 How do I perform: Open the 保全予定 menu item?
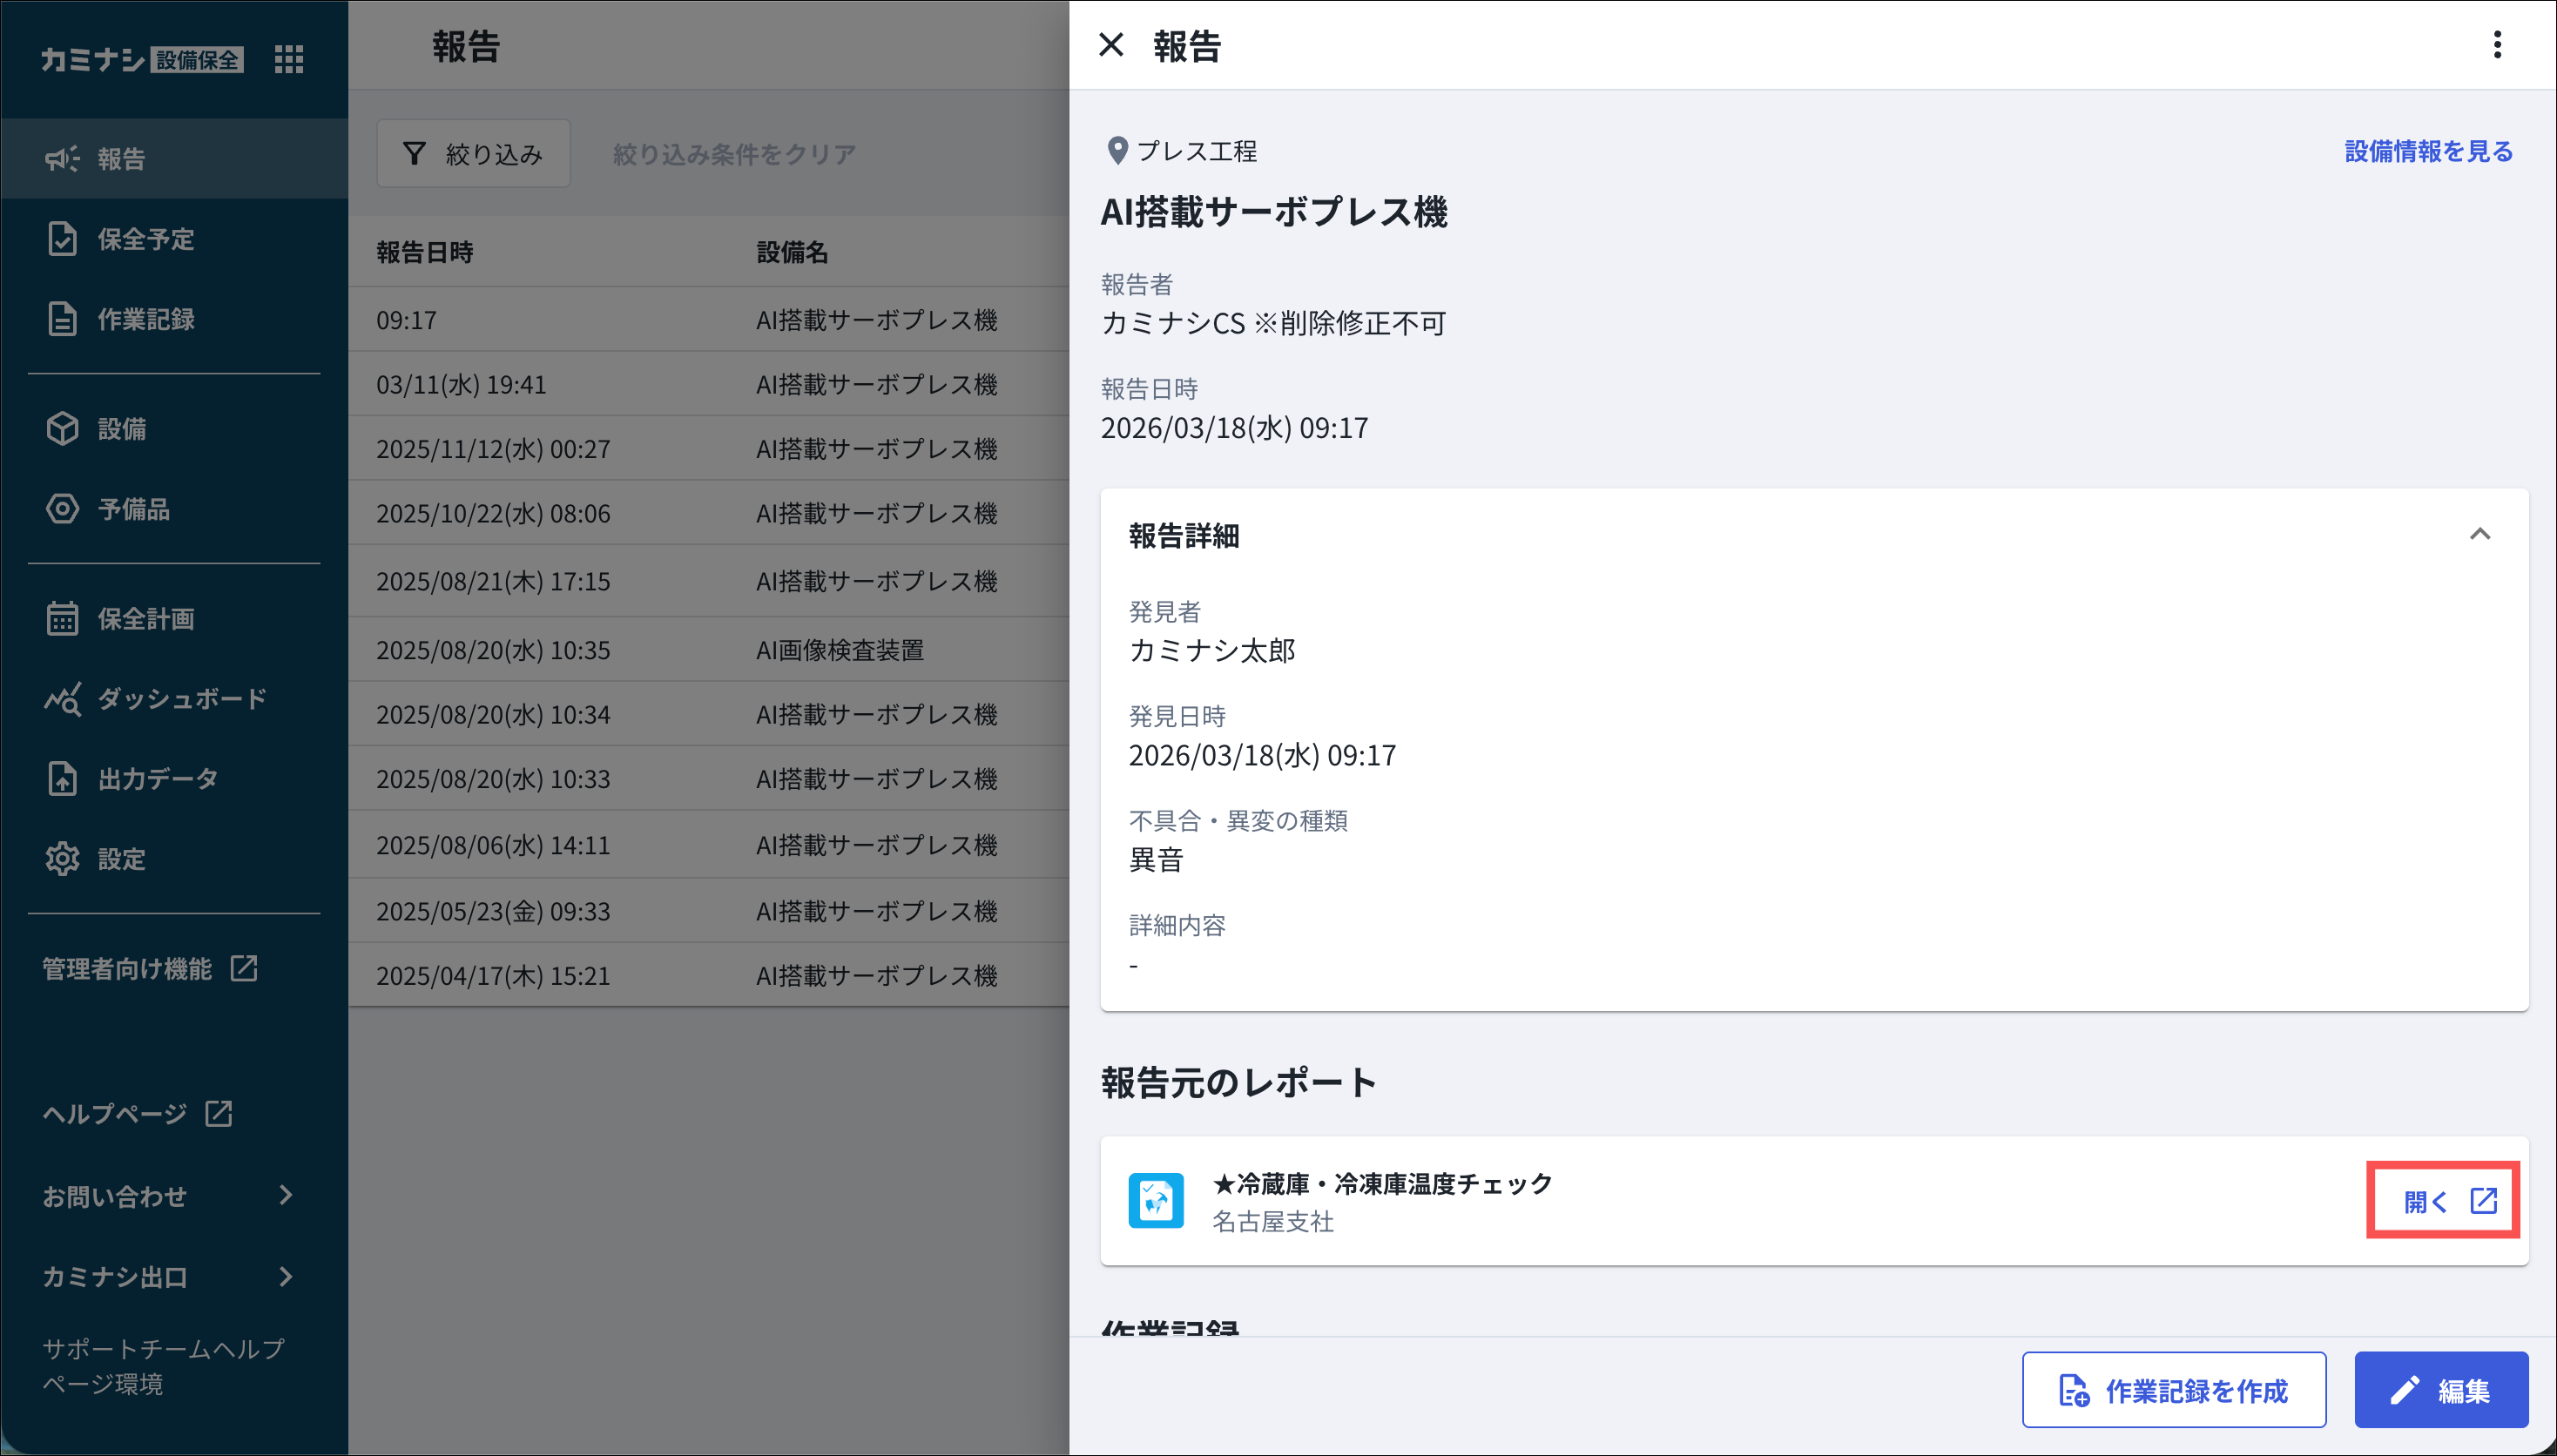click(x=146, y=239)
